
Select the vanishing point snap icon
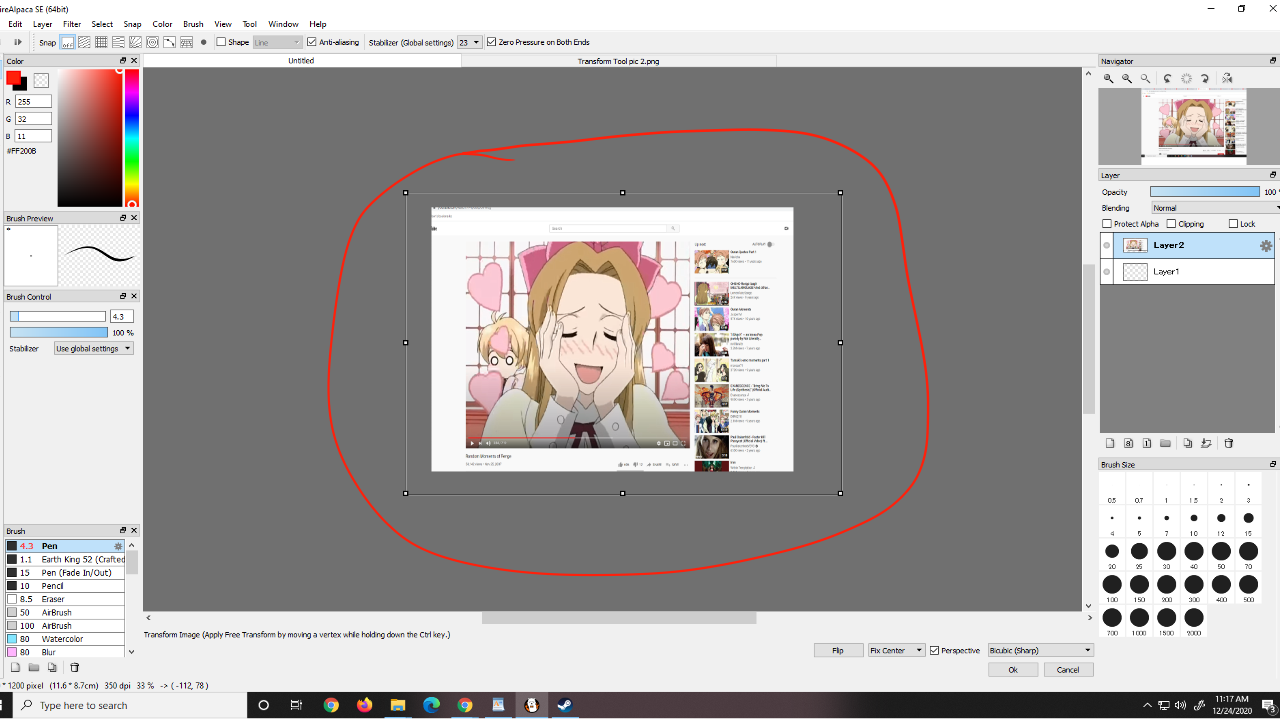point(118,42)
